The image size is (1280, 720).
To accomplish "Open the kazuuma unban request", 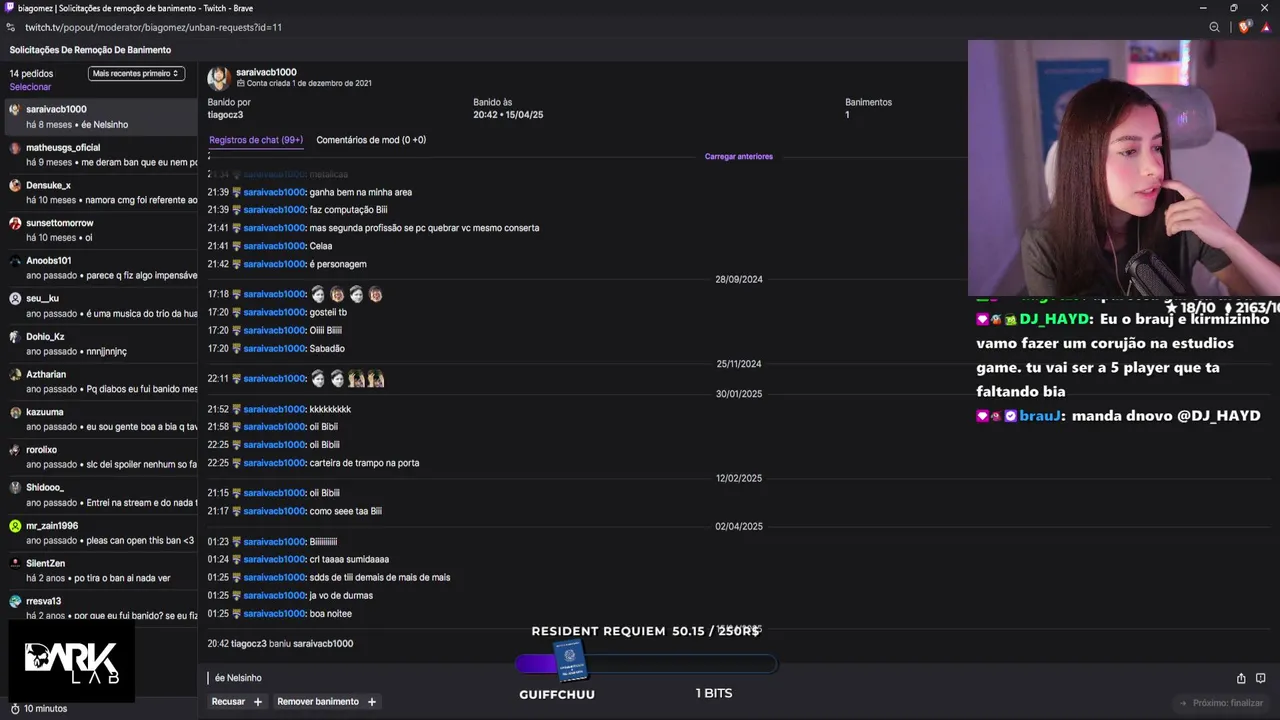I will [100, 419].
